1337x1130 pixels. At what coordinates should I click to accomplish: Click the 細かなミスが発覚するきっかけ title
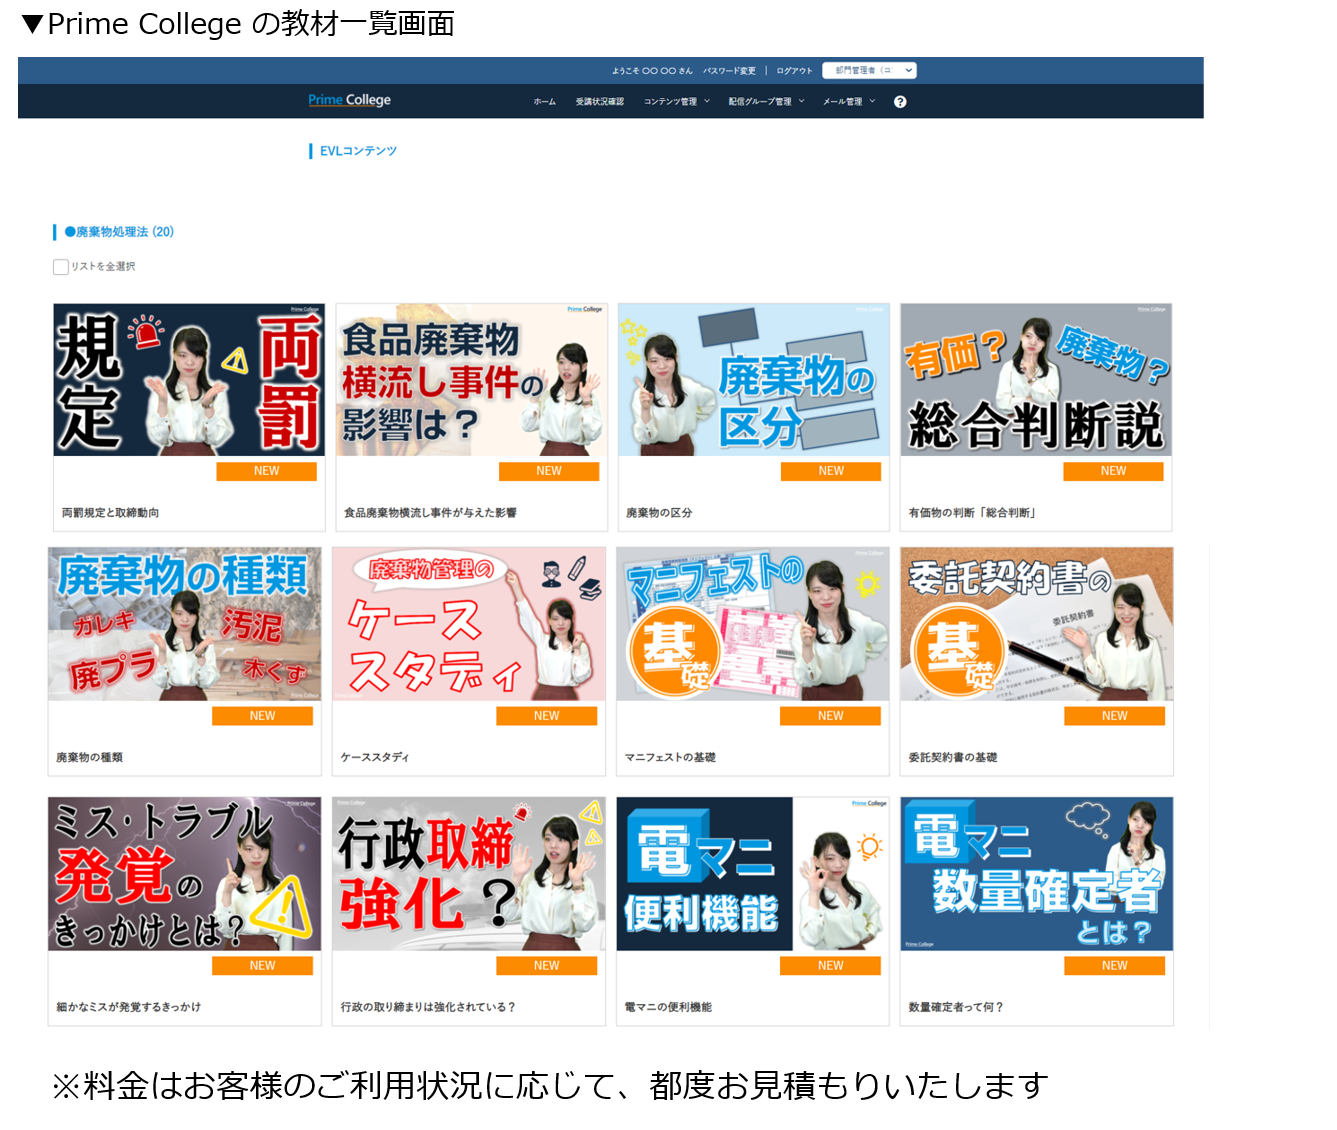tap(129, 1008)
